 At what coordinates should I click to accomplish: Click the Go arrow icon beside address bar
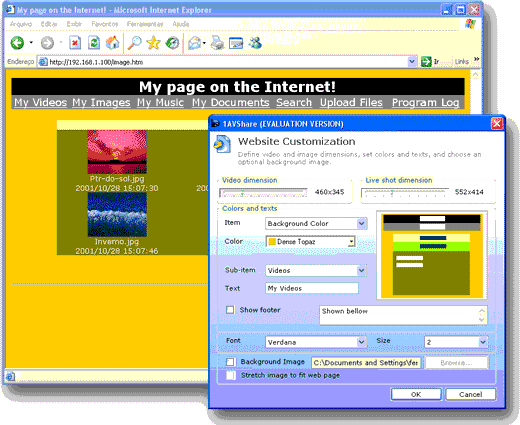pos(426,62)
